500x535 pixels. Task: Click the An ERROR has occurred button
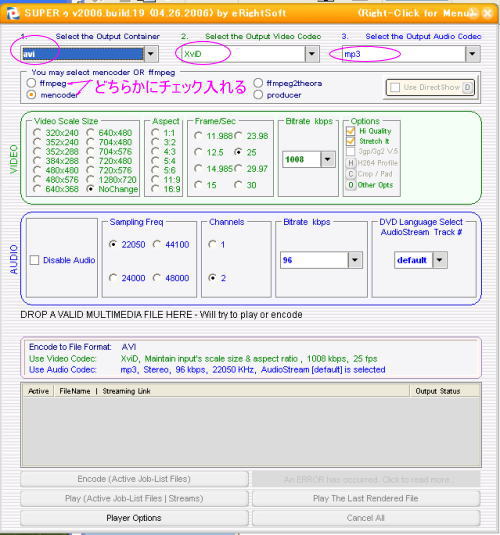(366, 479)
